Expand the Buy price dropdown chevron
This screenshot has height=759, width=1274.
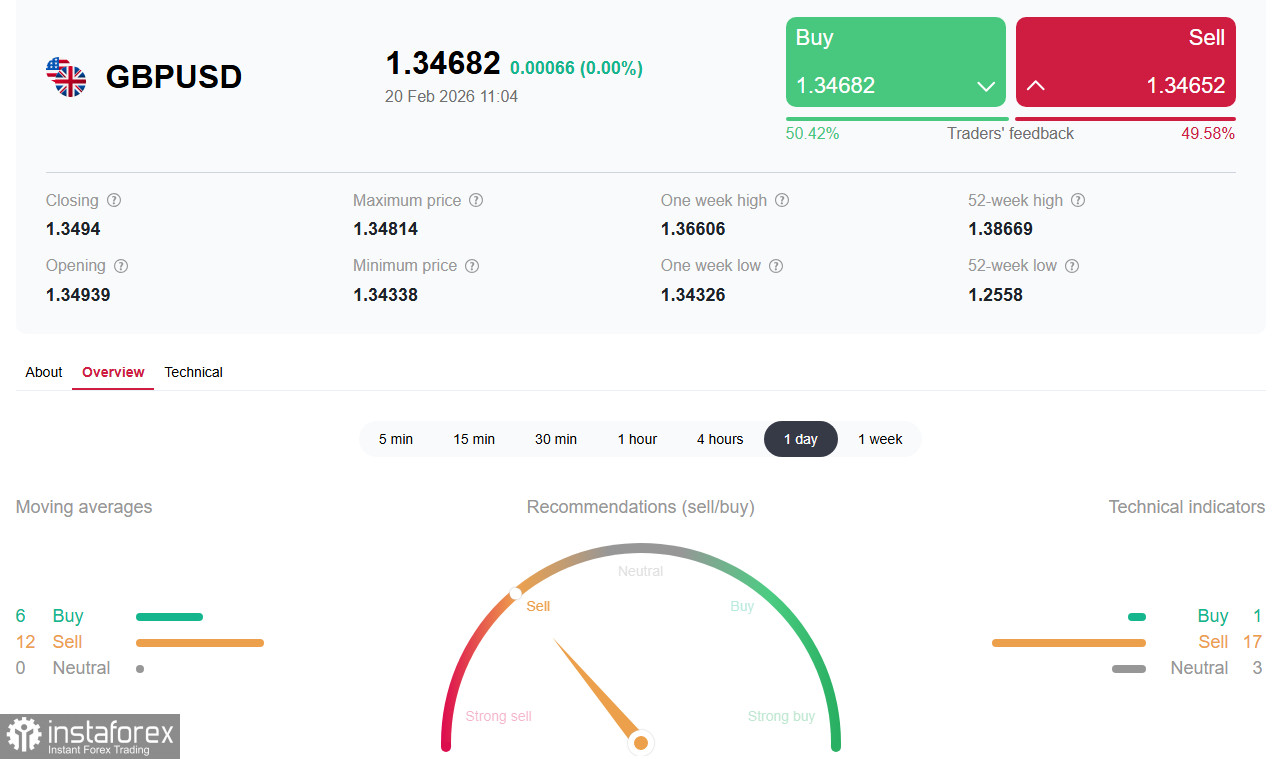[x=985, y=87]
